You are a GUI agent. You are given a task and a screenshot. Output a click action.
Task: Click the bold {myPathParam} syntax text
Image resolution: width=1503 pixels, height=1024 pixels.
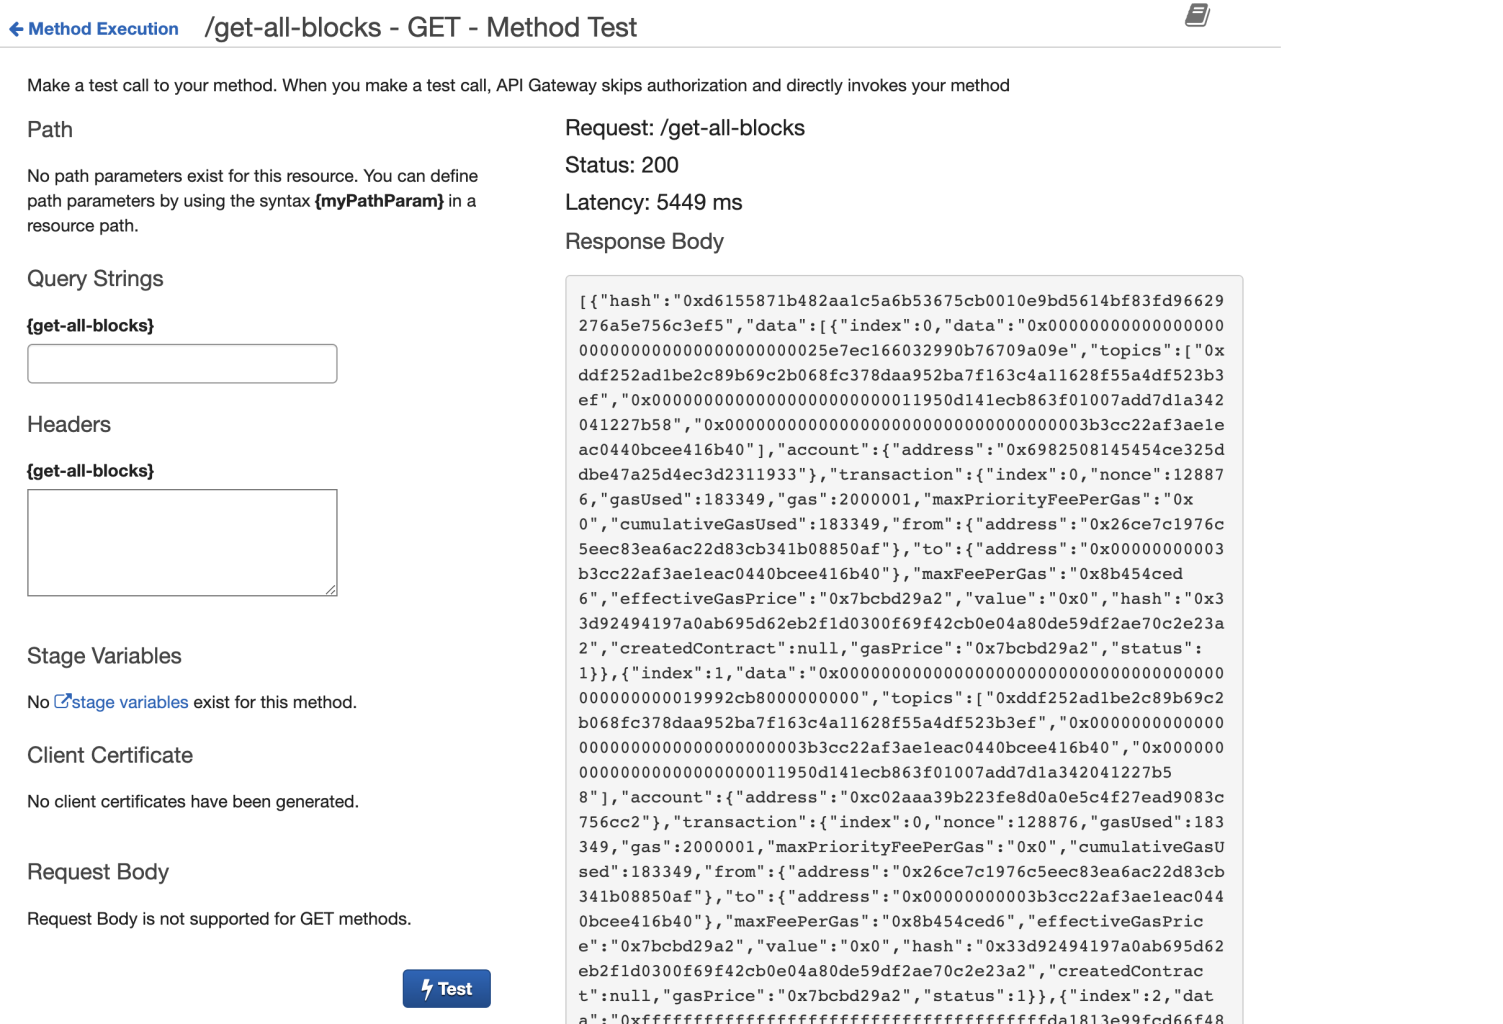[x=379, y=201]
